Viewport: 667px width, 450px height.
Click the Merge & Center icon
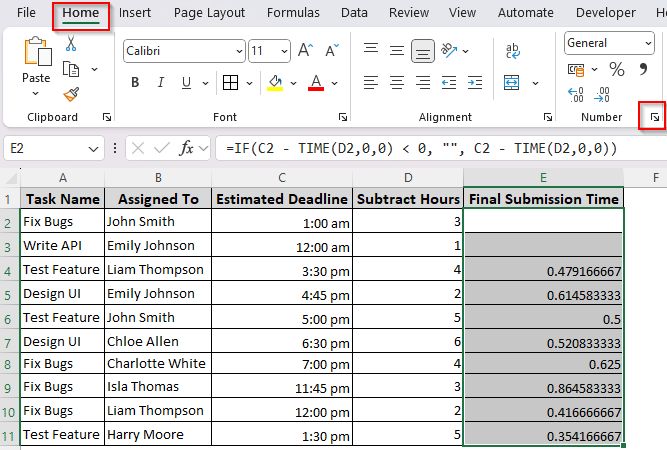point(511,83)
